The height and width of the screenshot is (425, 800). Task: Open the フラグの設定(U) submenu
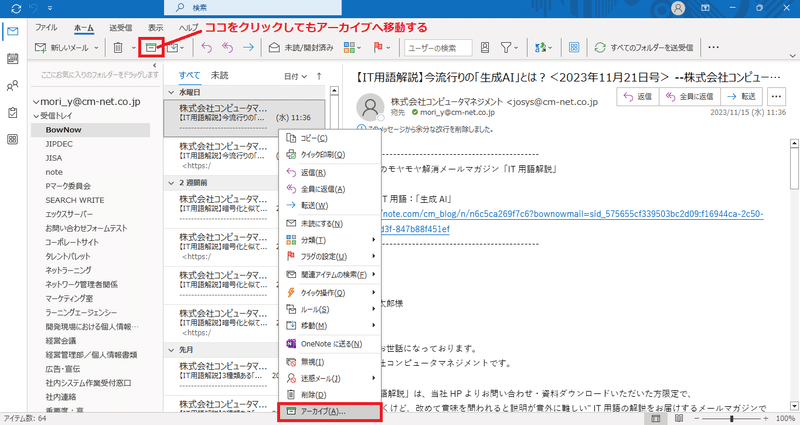click(330, 256)
